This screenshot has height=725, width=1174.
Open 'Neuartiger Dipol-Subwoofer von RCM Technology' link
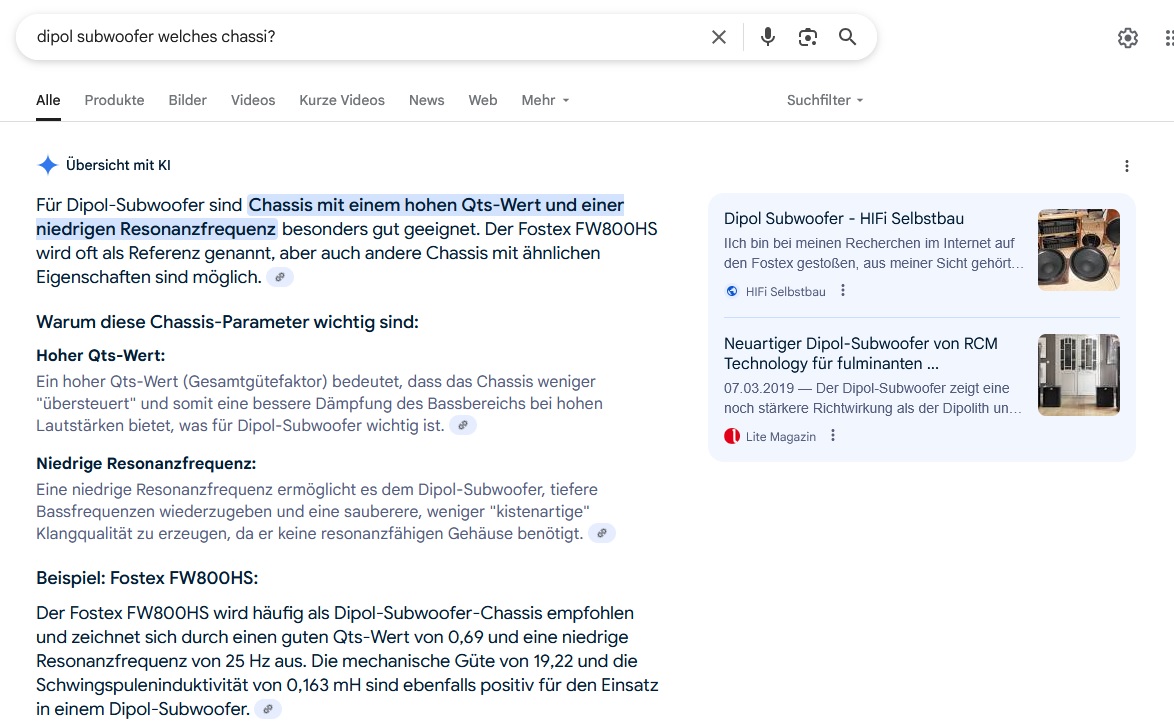click(x=860, y=354)
